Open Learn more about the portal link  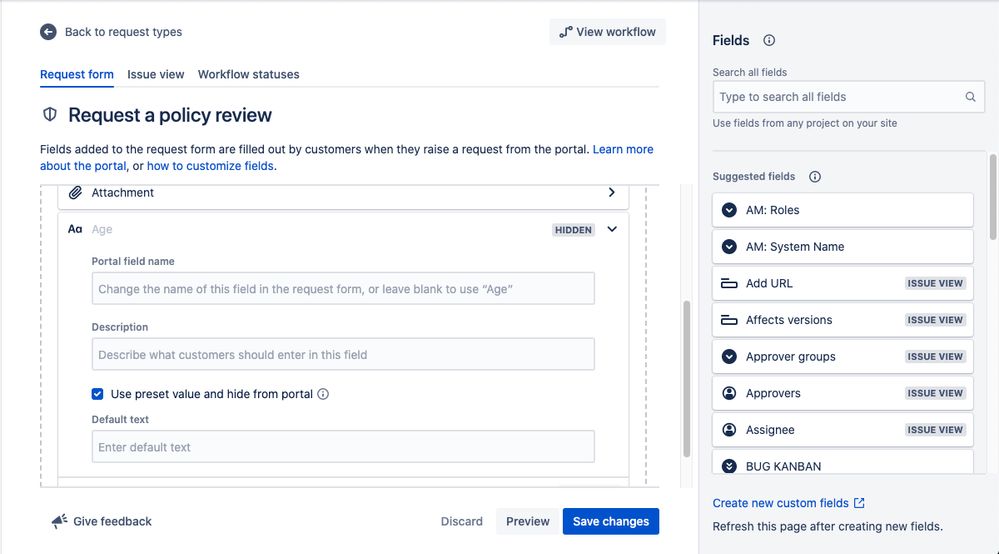click(x=623, y=149)
